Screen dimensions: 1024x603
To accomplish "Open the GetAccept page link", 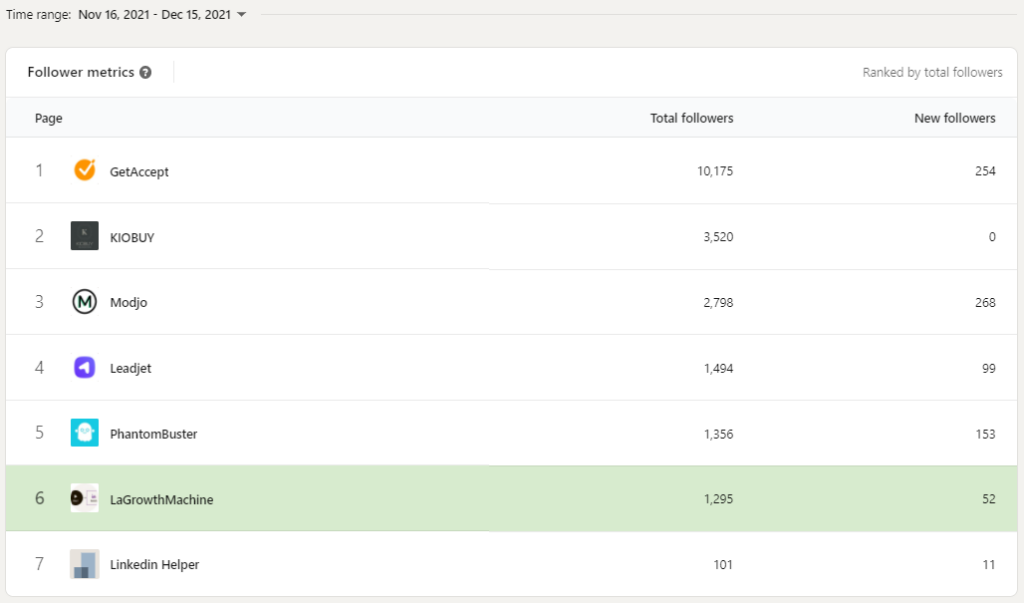I will click(139, 172).
